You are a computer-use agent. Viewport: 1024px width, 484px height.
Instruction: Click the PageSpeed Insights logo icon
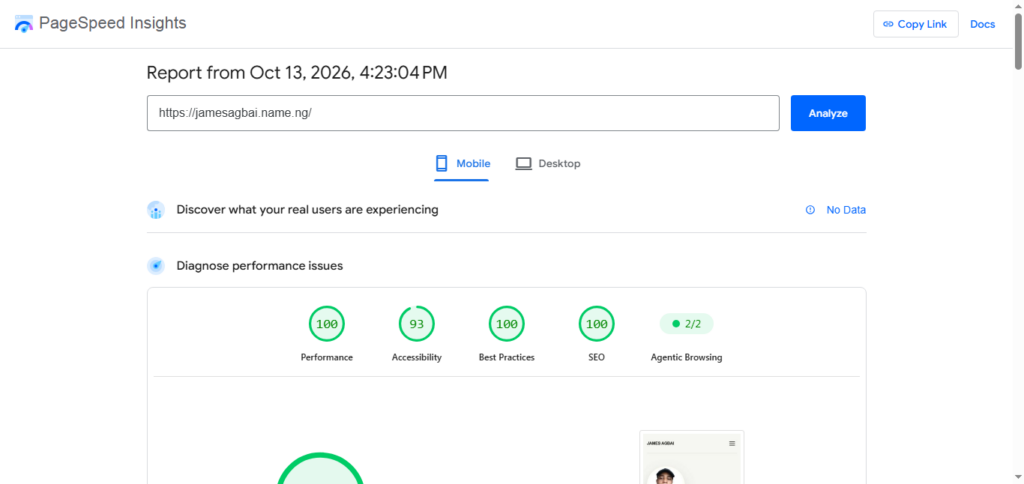point(24,24)
